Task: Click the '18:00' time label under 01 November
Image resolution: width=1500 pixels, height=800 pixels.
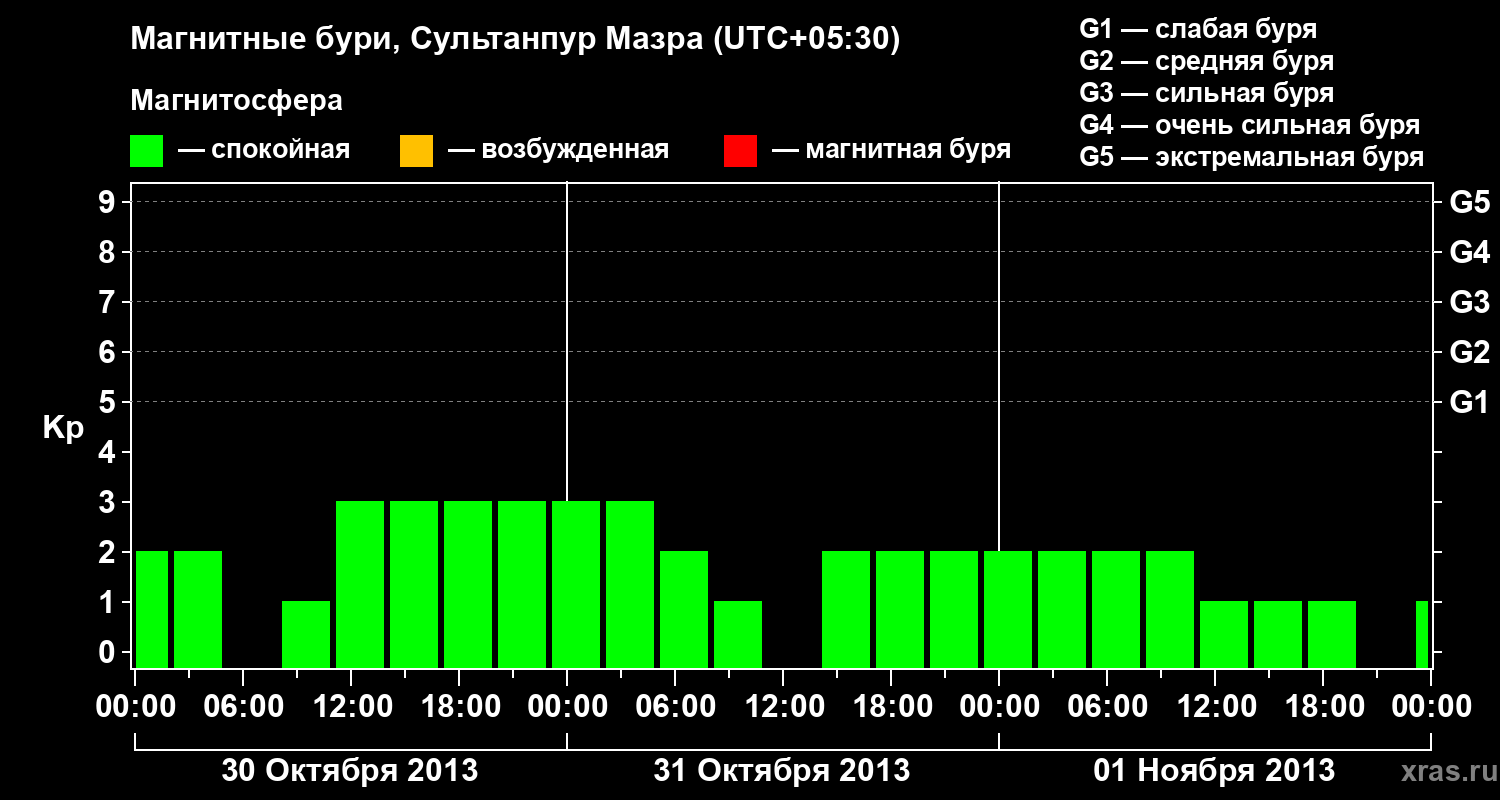Action: pyautogui.click(x=1324, y=706)
